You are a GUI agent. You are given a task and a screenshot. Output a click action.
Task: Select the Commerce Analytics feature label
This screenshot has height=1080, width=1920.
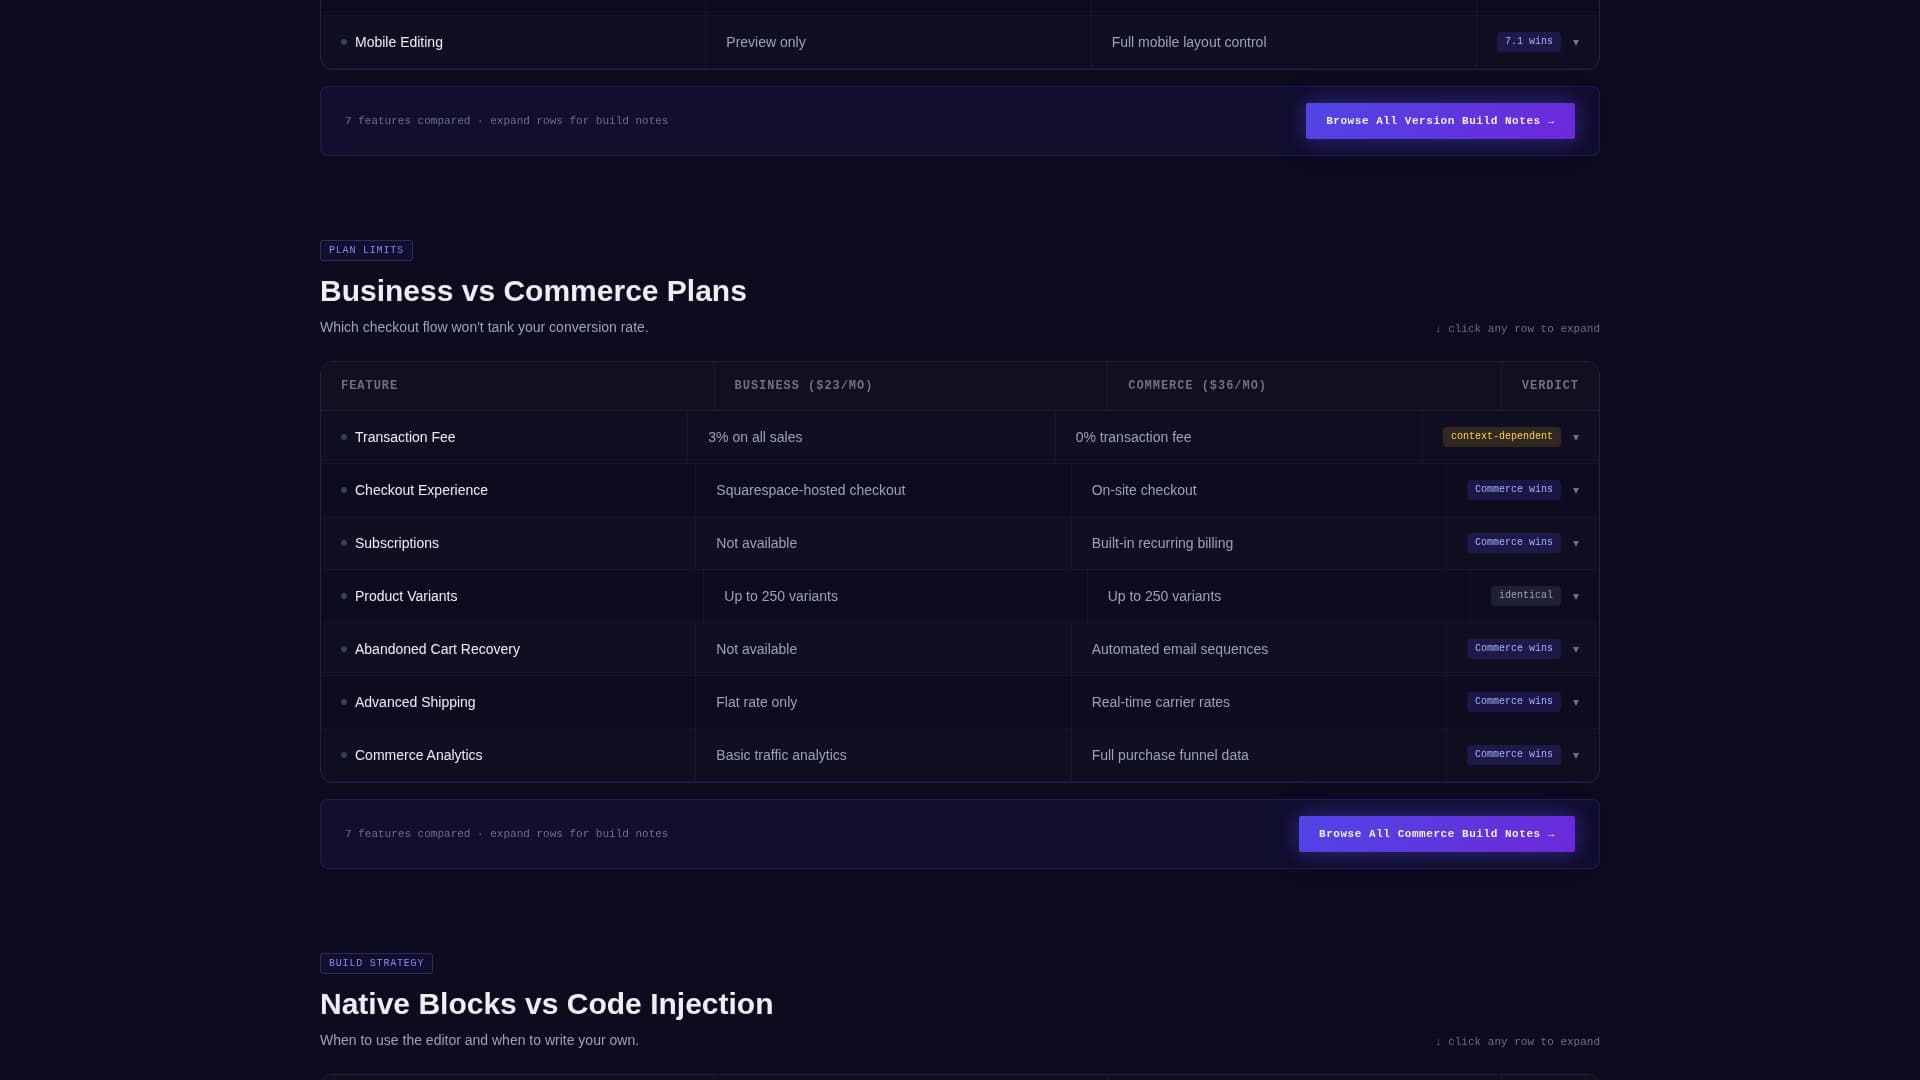coord(418,755)
